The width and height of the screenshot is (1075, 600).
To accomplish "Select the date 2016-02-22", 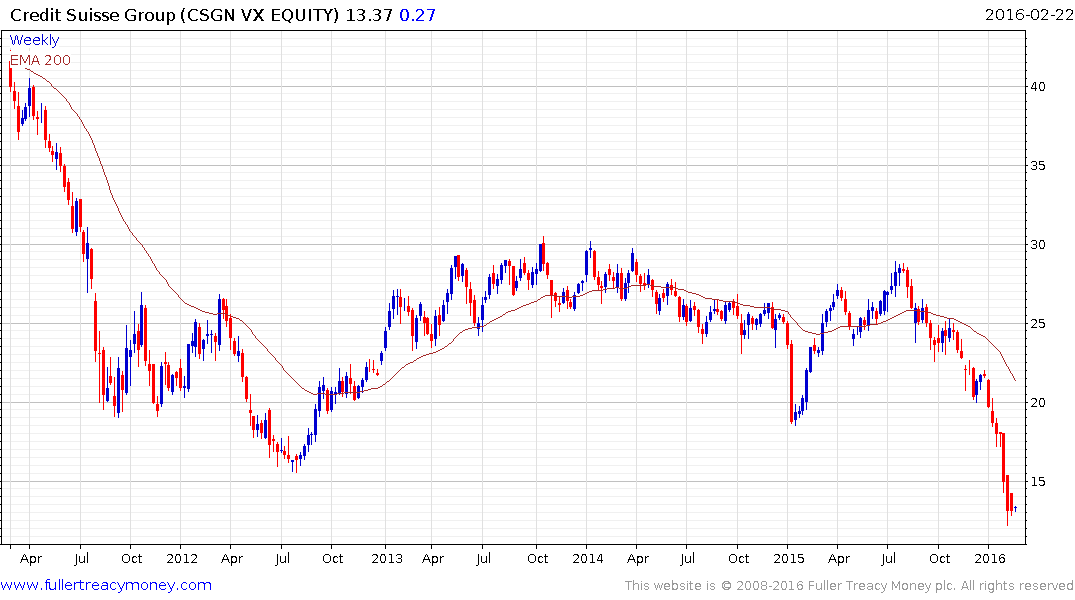I will click(x=1028, y=15).
